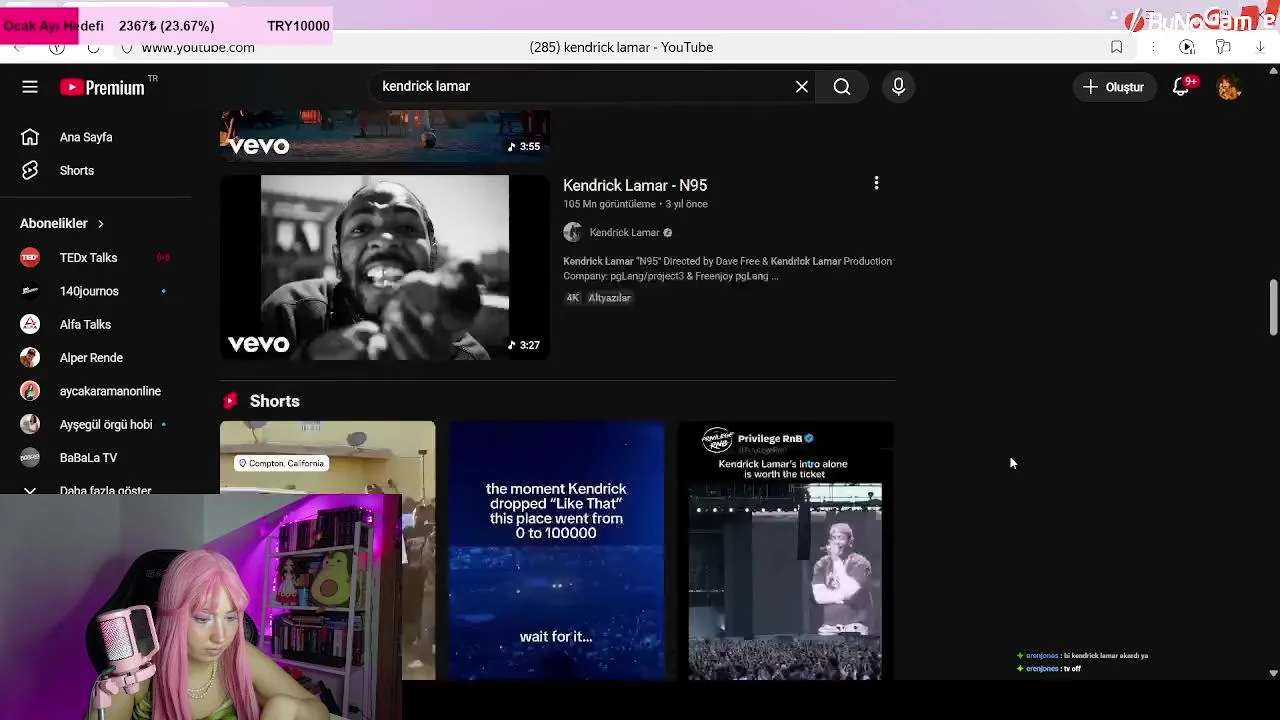The image size is (1280, 720).
Task: Click the BaBaLa TV avatar icon
Action: 30,458
